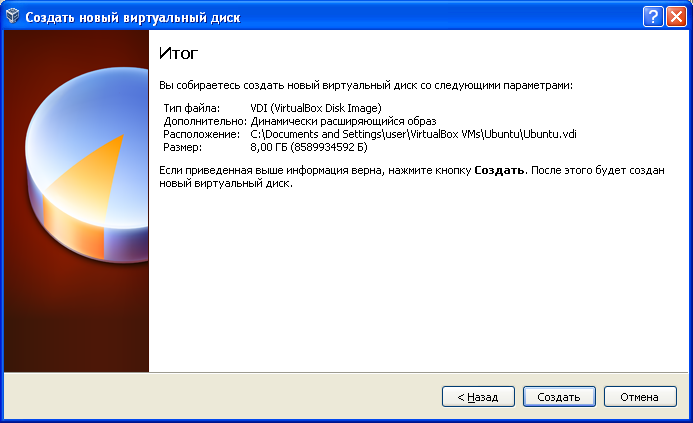The image size is (693, 423).
Task: Click the window title Создать новый виртуальный диск
Action: 133,18
